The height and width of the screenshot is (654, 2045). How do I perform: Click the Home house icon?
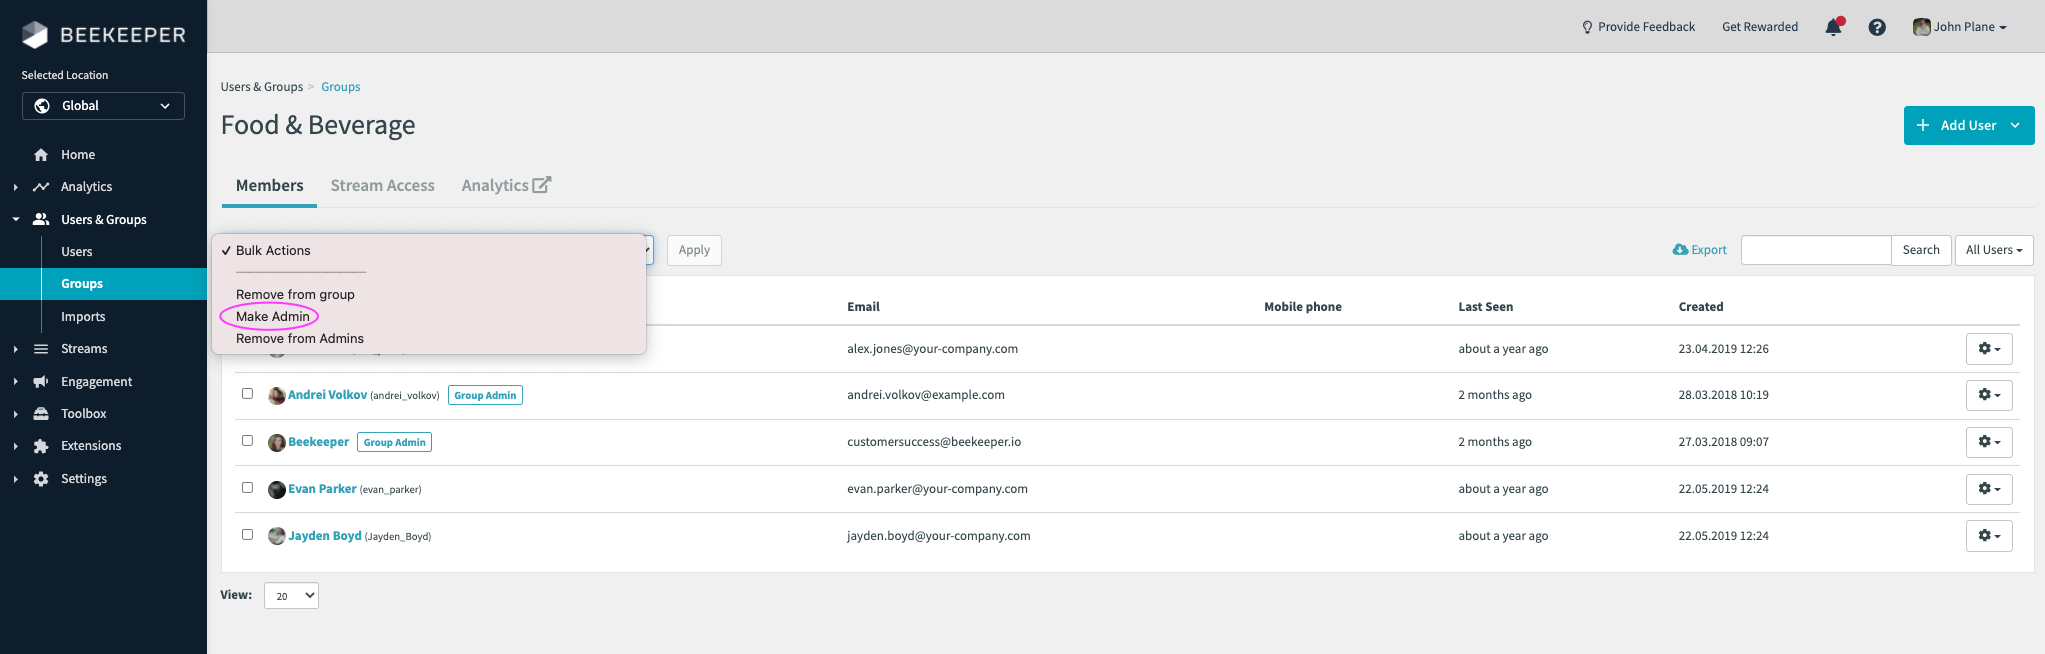[x=41, y=155]
